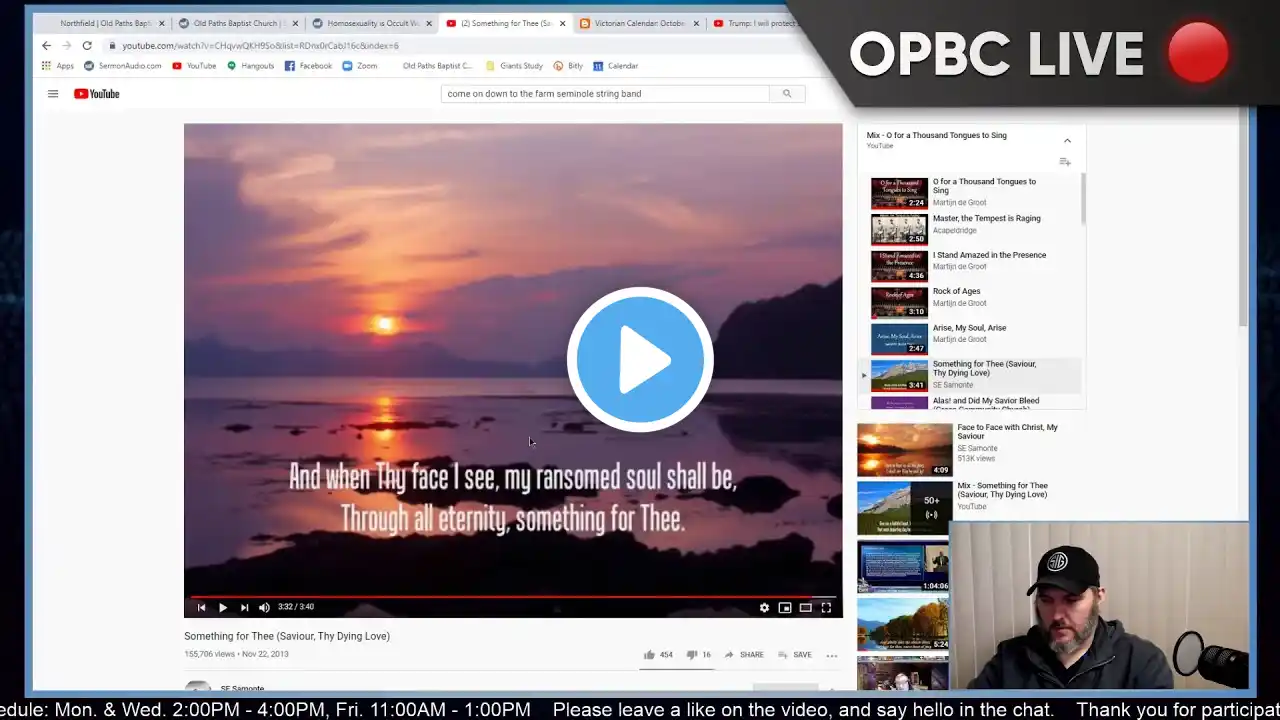Viewport: 1280px width, 720px height.
Task: Open the more actions menu below video
Action: (x=831, y=655)
